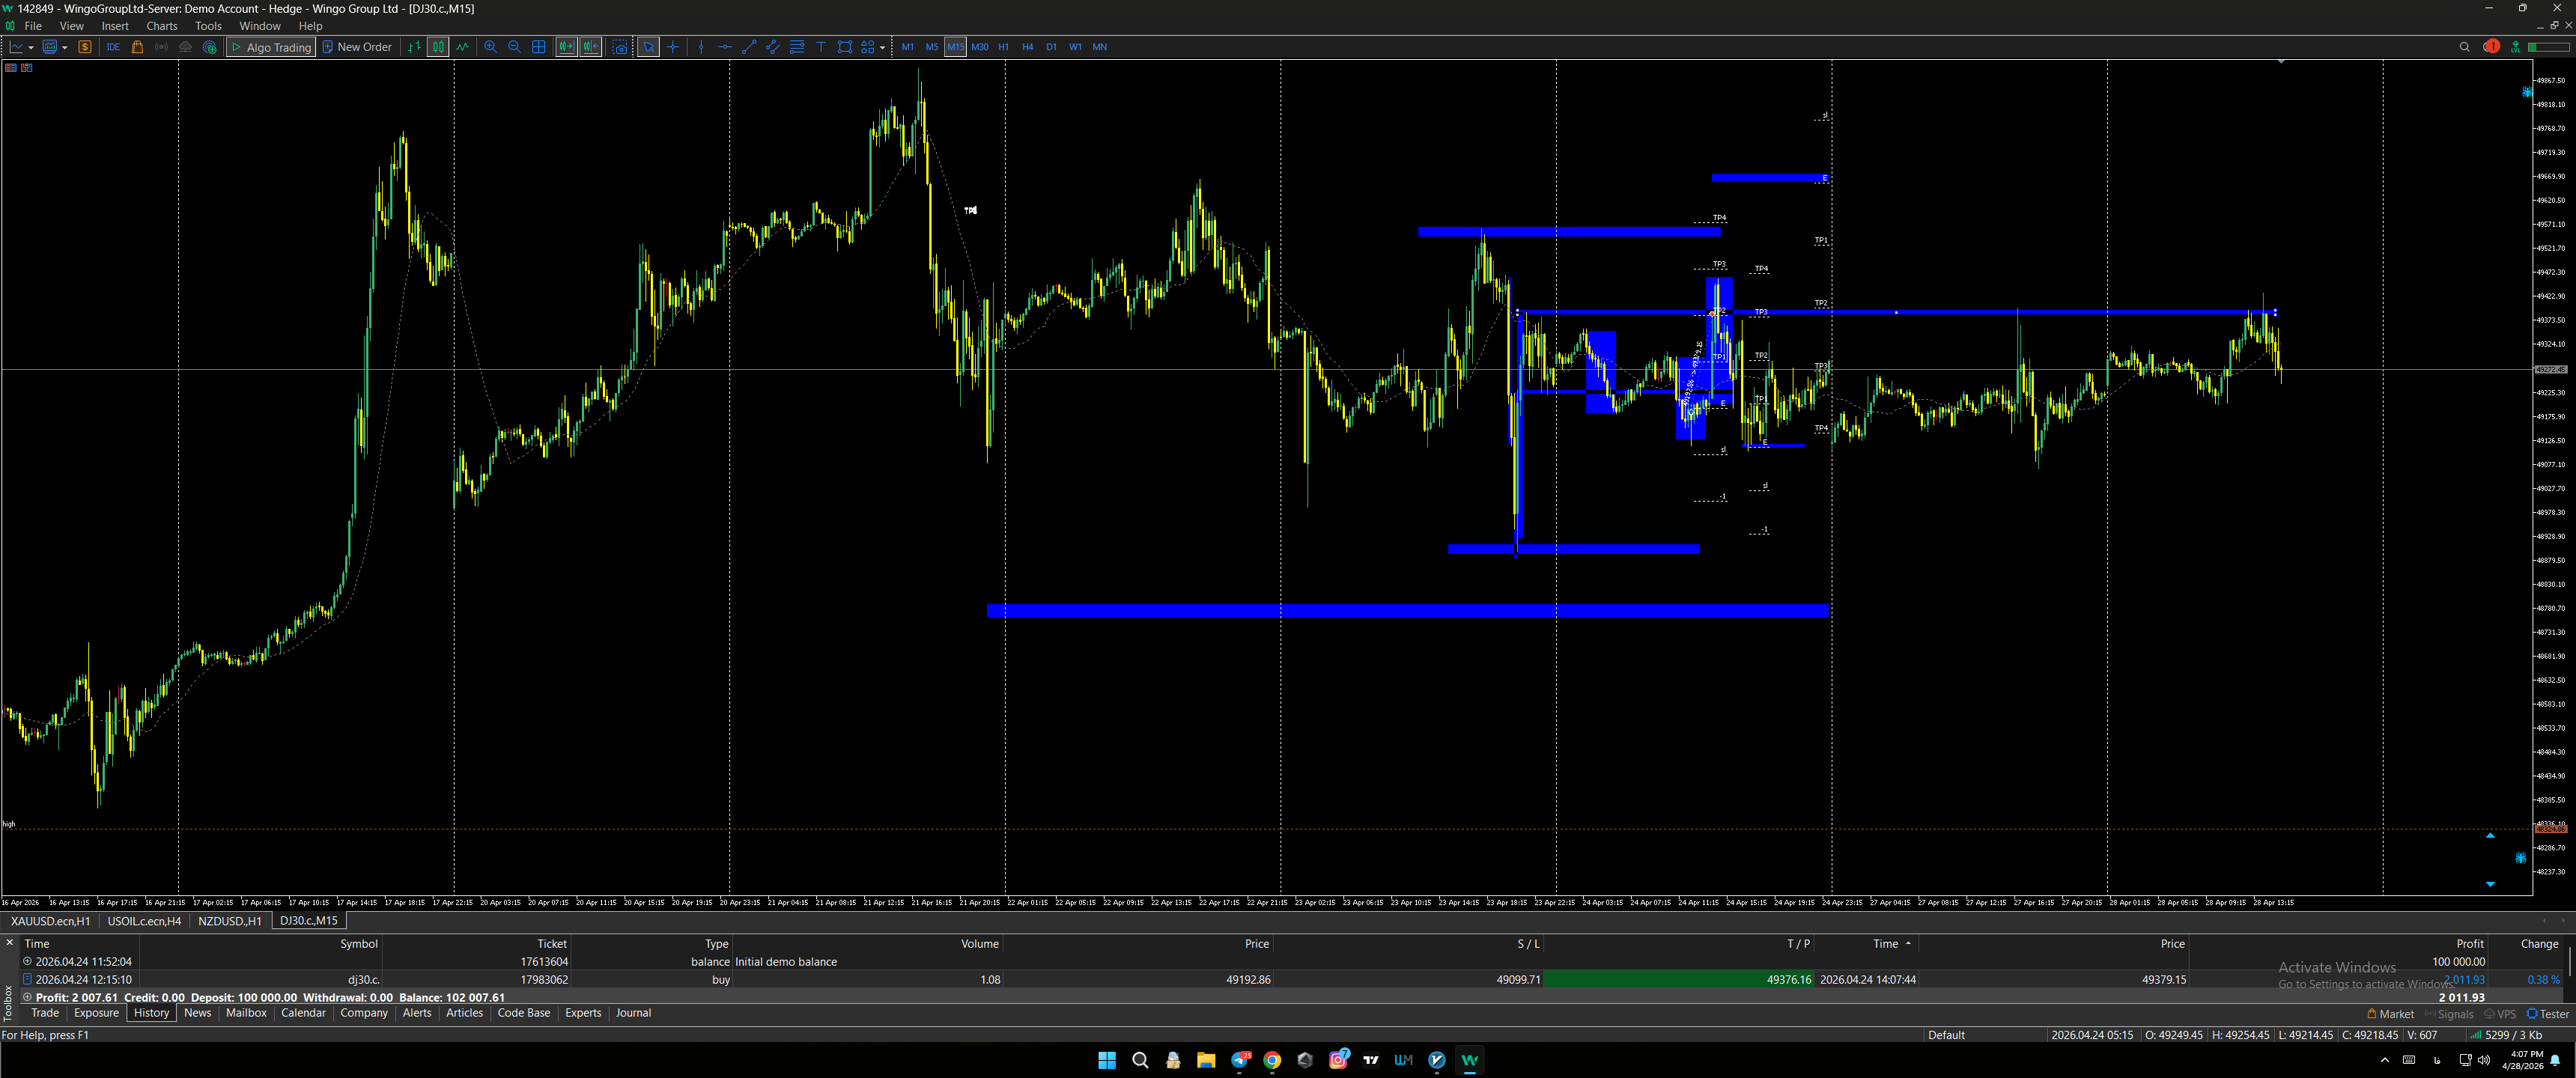Switch to the XAUUSD.ecn,H1 chart tab
The width and height of the screenshot is (2576, 1078).
coord(50,921)
